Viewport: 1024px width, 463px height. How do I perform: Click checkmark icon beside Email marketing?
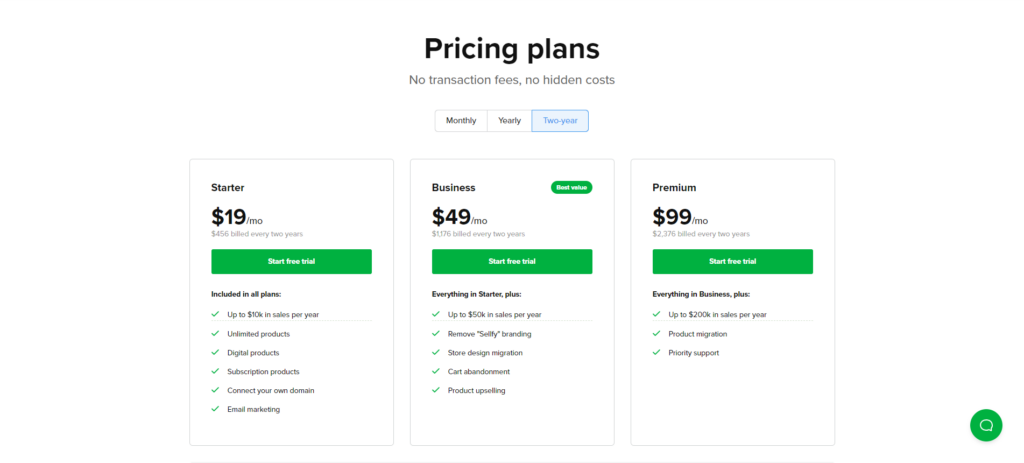(x=215, y=409)
